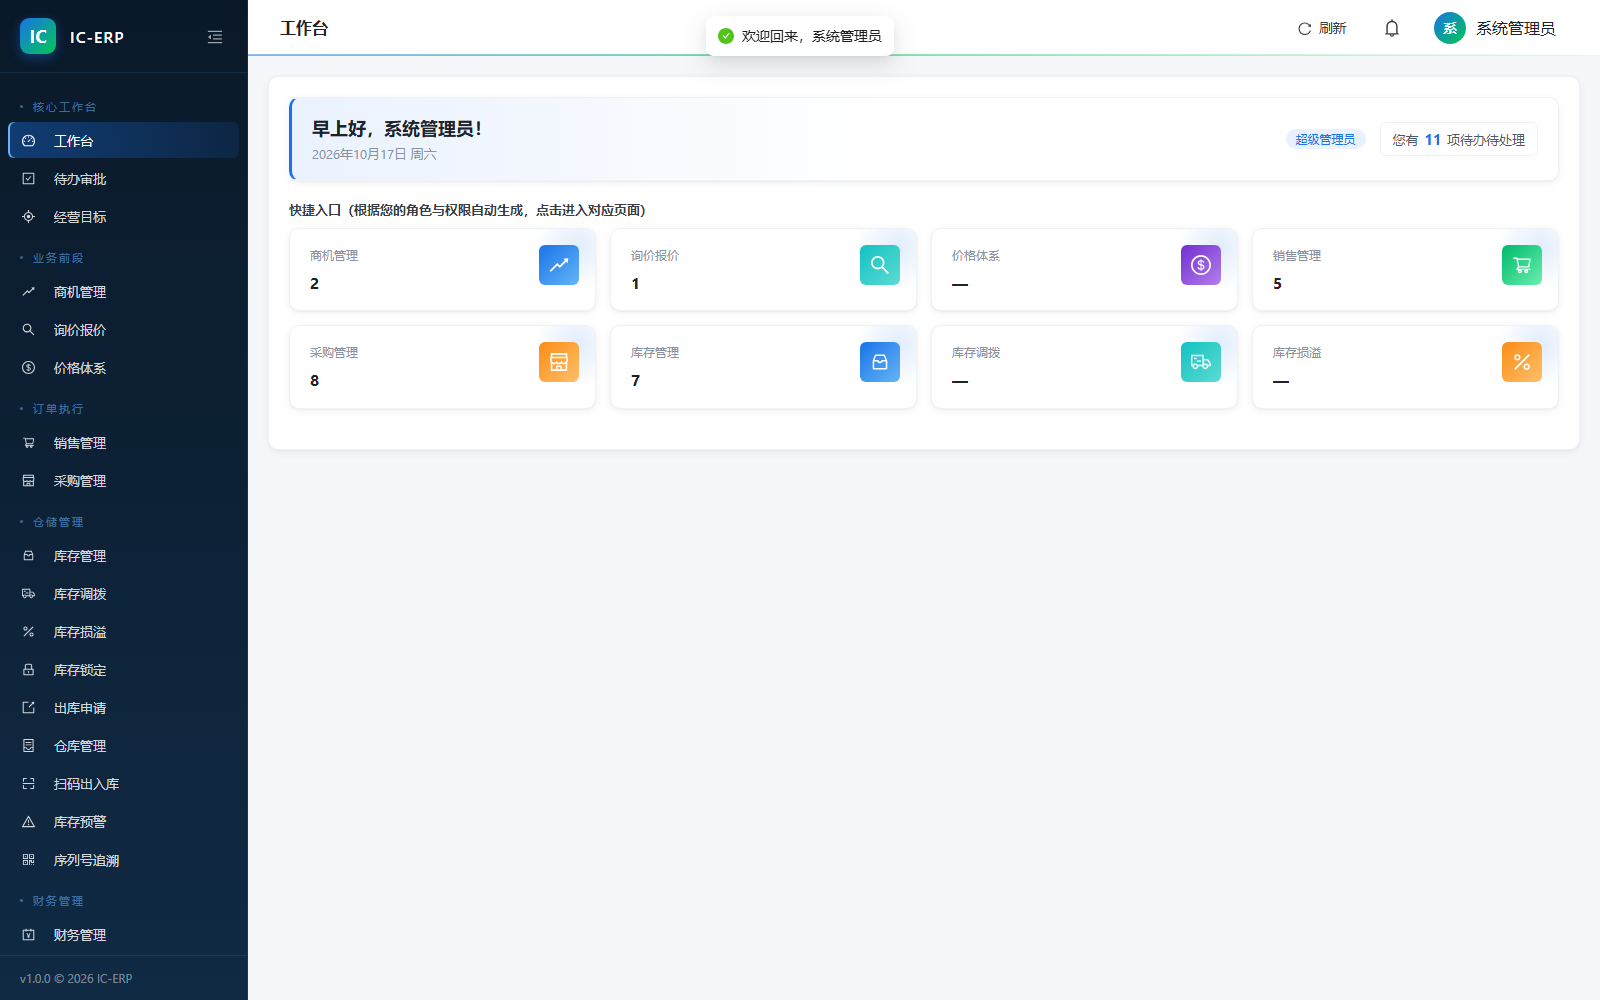The image size is (1600, 1000).
Task: Collapse the sidebar menu icon
Action: point(215,37)
